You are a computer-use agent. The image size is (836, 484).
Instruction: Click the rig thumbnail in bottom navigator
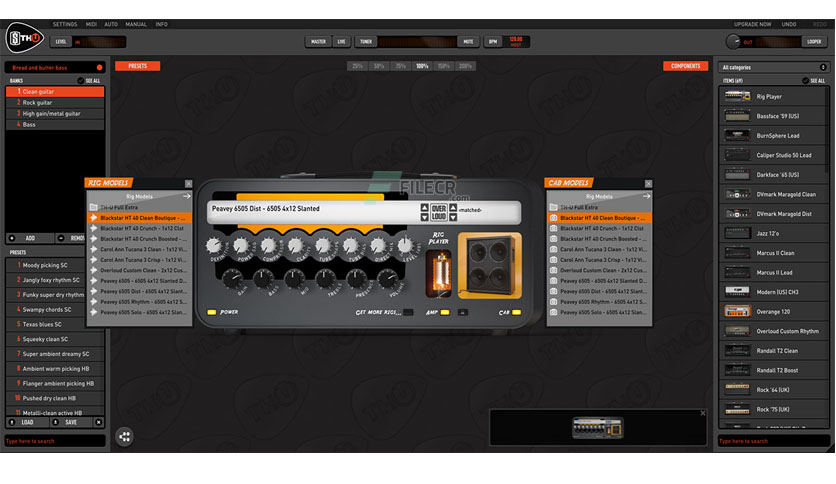click(x=597, y=427)
